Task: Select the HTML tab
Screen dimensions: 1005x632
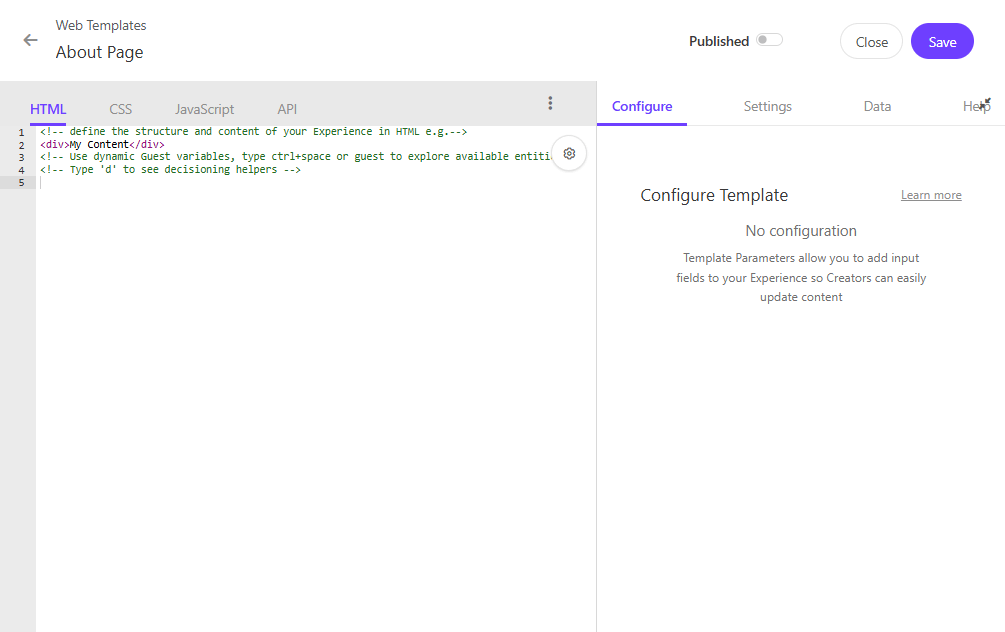Action: [48, 109]
